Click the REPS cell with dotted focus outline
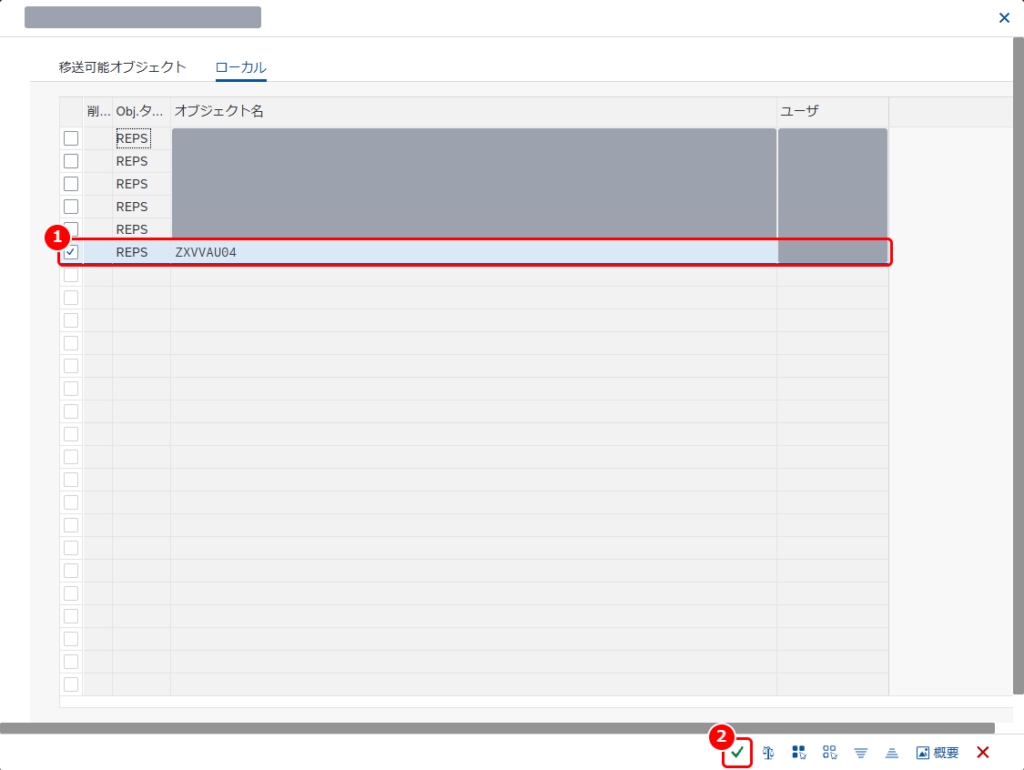This screenshot has height=770, width=1024. pos(133,138)
